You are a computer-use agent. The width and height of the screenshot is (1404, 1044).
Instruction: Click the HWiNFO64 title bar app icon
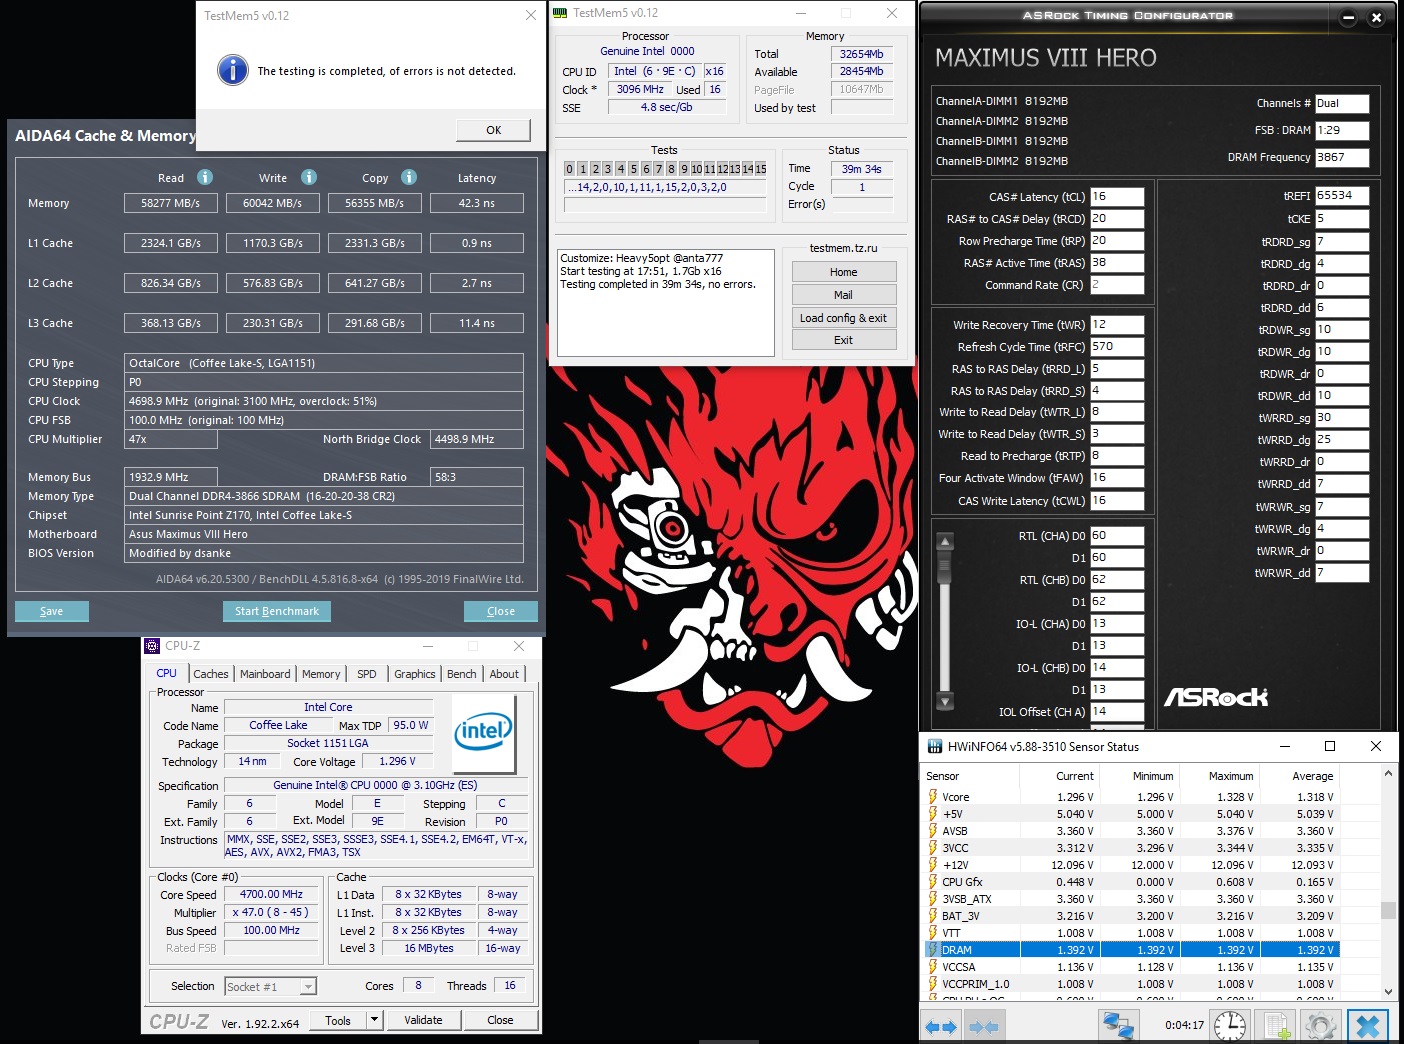935,746
